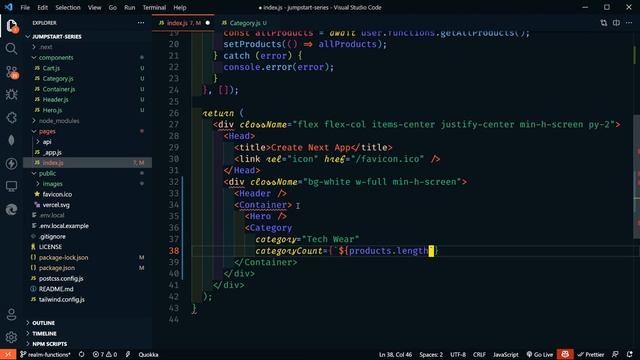Open Header.js in the explorer
Image resolution: width=640 pixels, height=360 pixels.
(56, 100)
